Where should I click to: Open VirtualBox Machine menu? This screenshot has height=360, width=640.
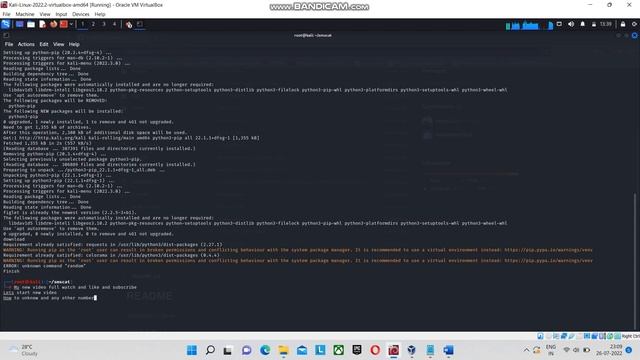click(x=25, y=14)
